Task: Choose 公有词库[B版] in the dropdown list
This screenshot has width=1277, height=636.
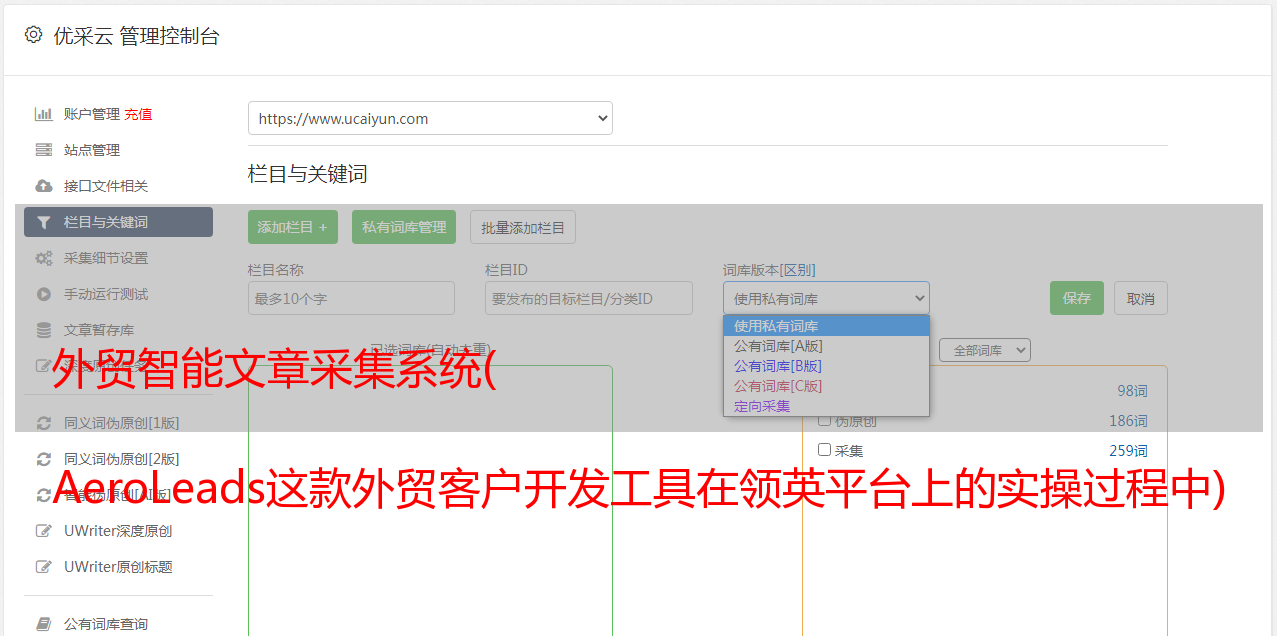Action: [x=826, y=366]
